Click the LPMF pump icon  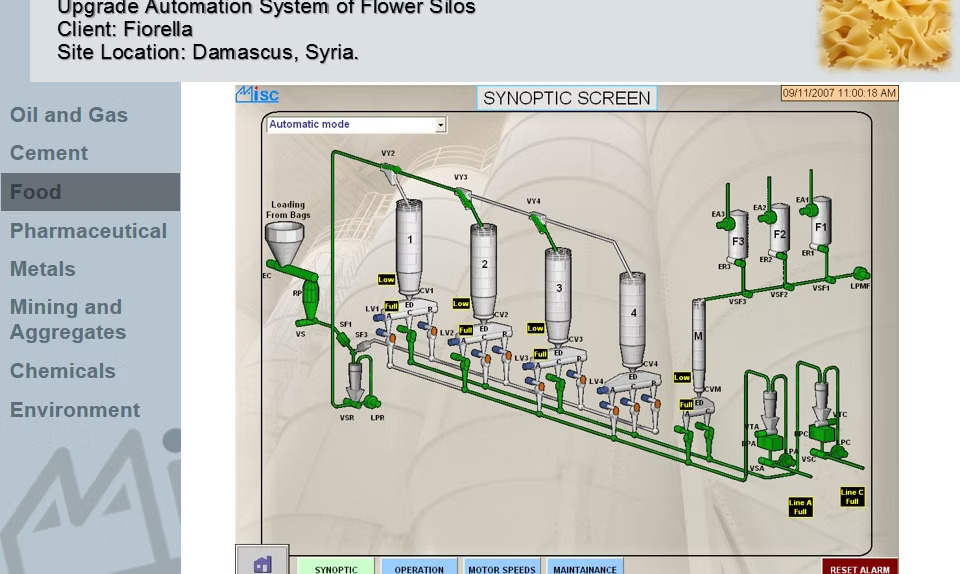coord(860,274)
